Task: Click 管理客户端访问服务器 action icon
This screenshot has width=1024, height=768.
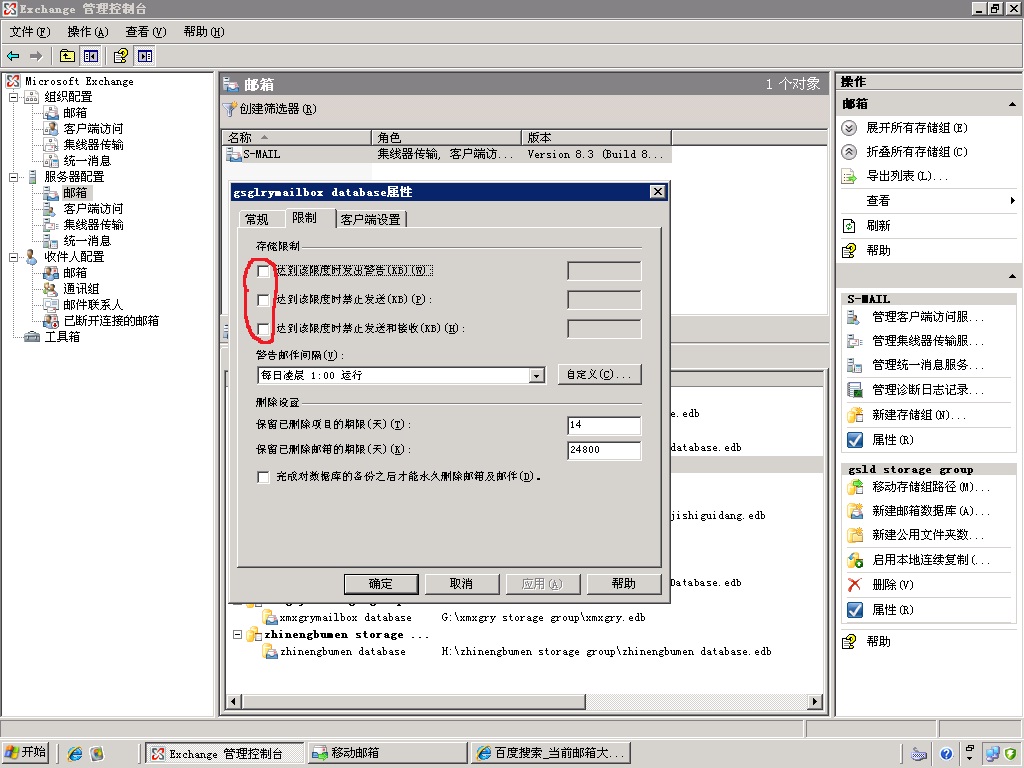Action: click(854, 317)
